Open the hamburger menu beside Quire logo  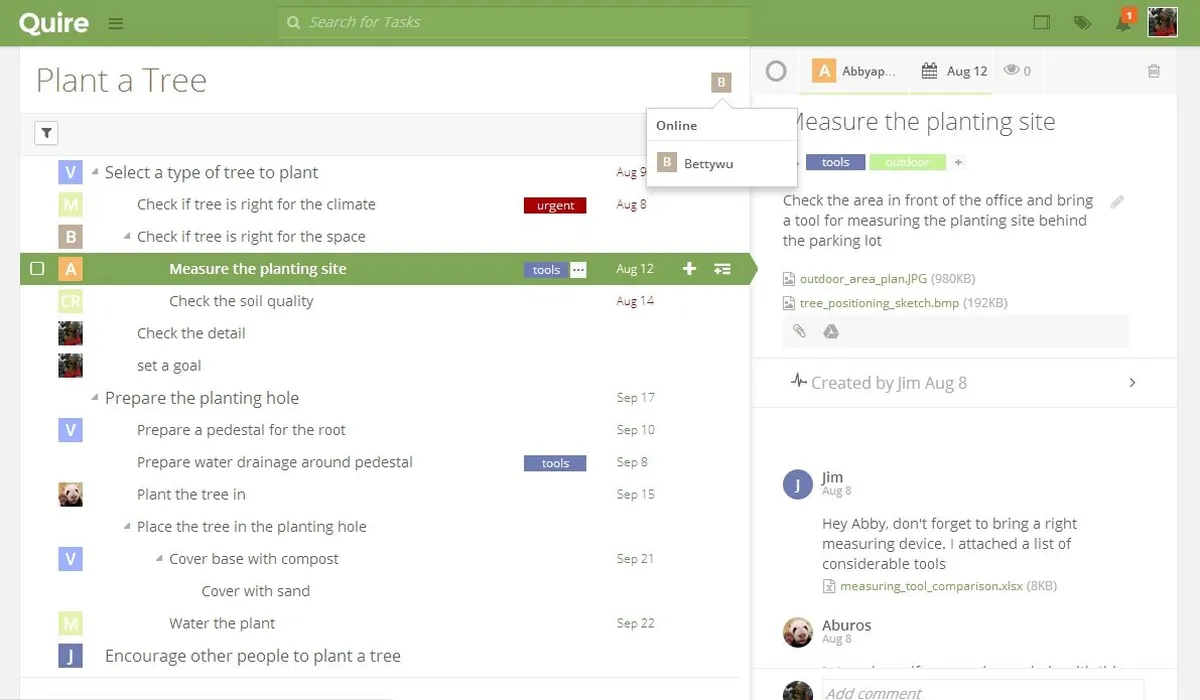tap(116, 22)
